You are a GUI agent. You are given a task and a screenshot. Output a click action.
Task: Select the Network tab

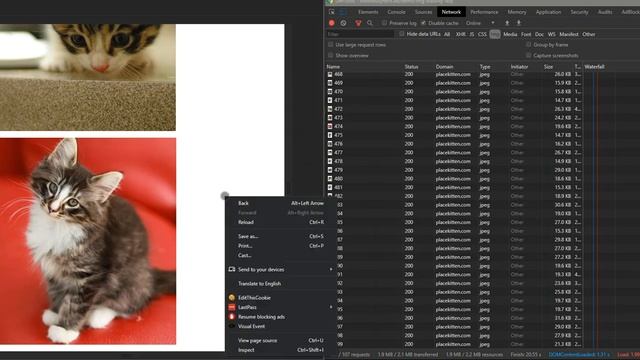click(x=451, y=12)
